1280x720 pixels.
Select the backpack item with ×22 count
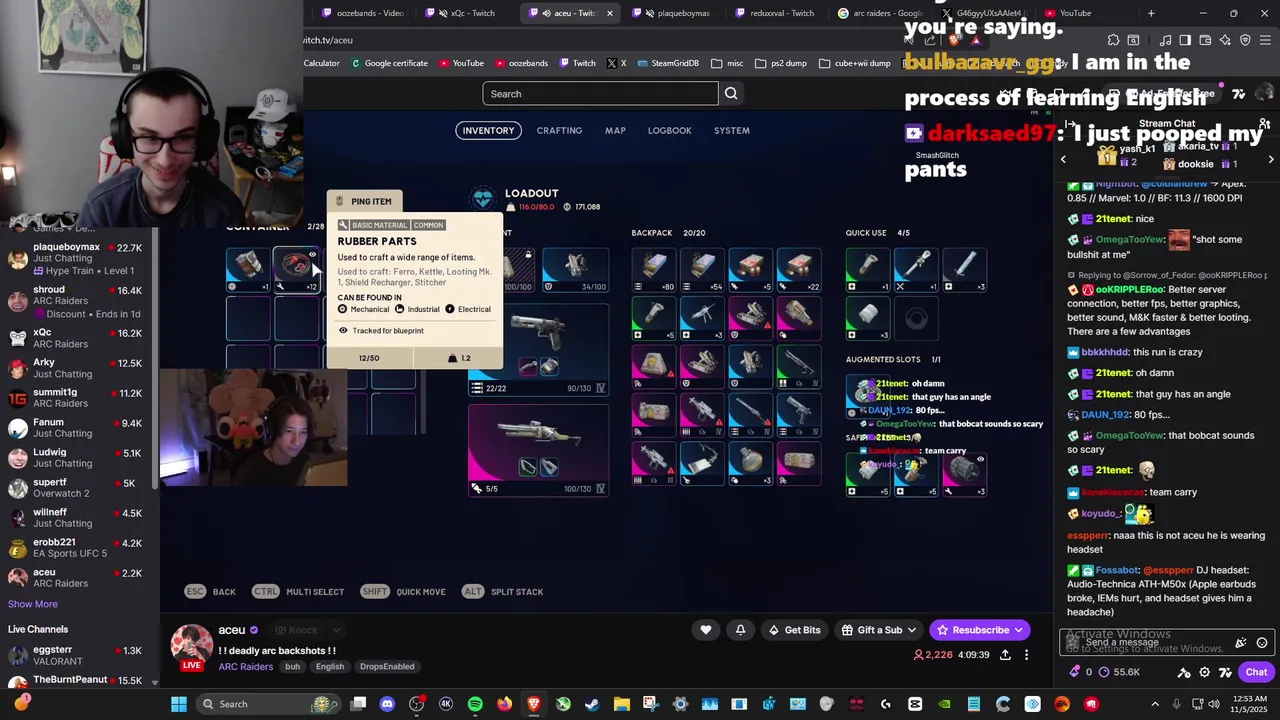pyautogui.click(x=798, y=268)
